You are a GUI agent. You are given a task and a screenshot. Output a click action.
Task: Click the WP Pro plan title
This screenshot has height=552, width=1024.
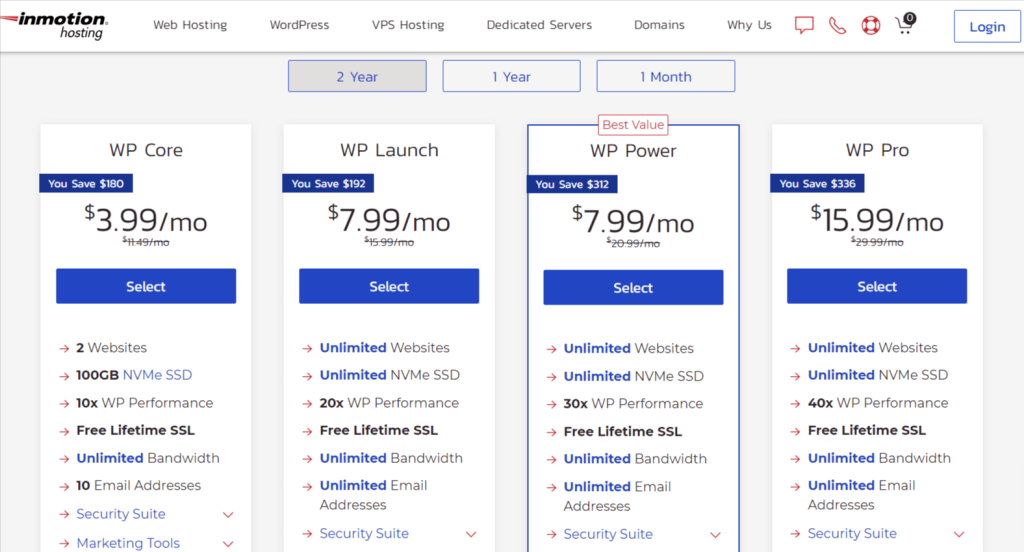click(x=877, y=150)
